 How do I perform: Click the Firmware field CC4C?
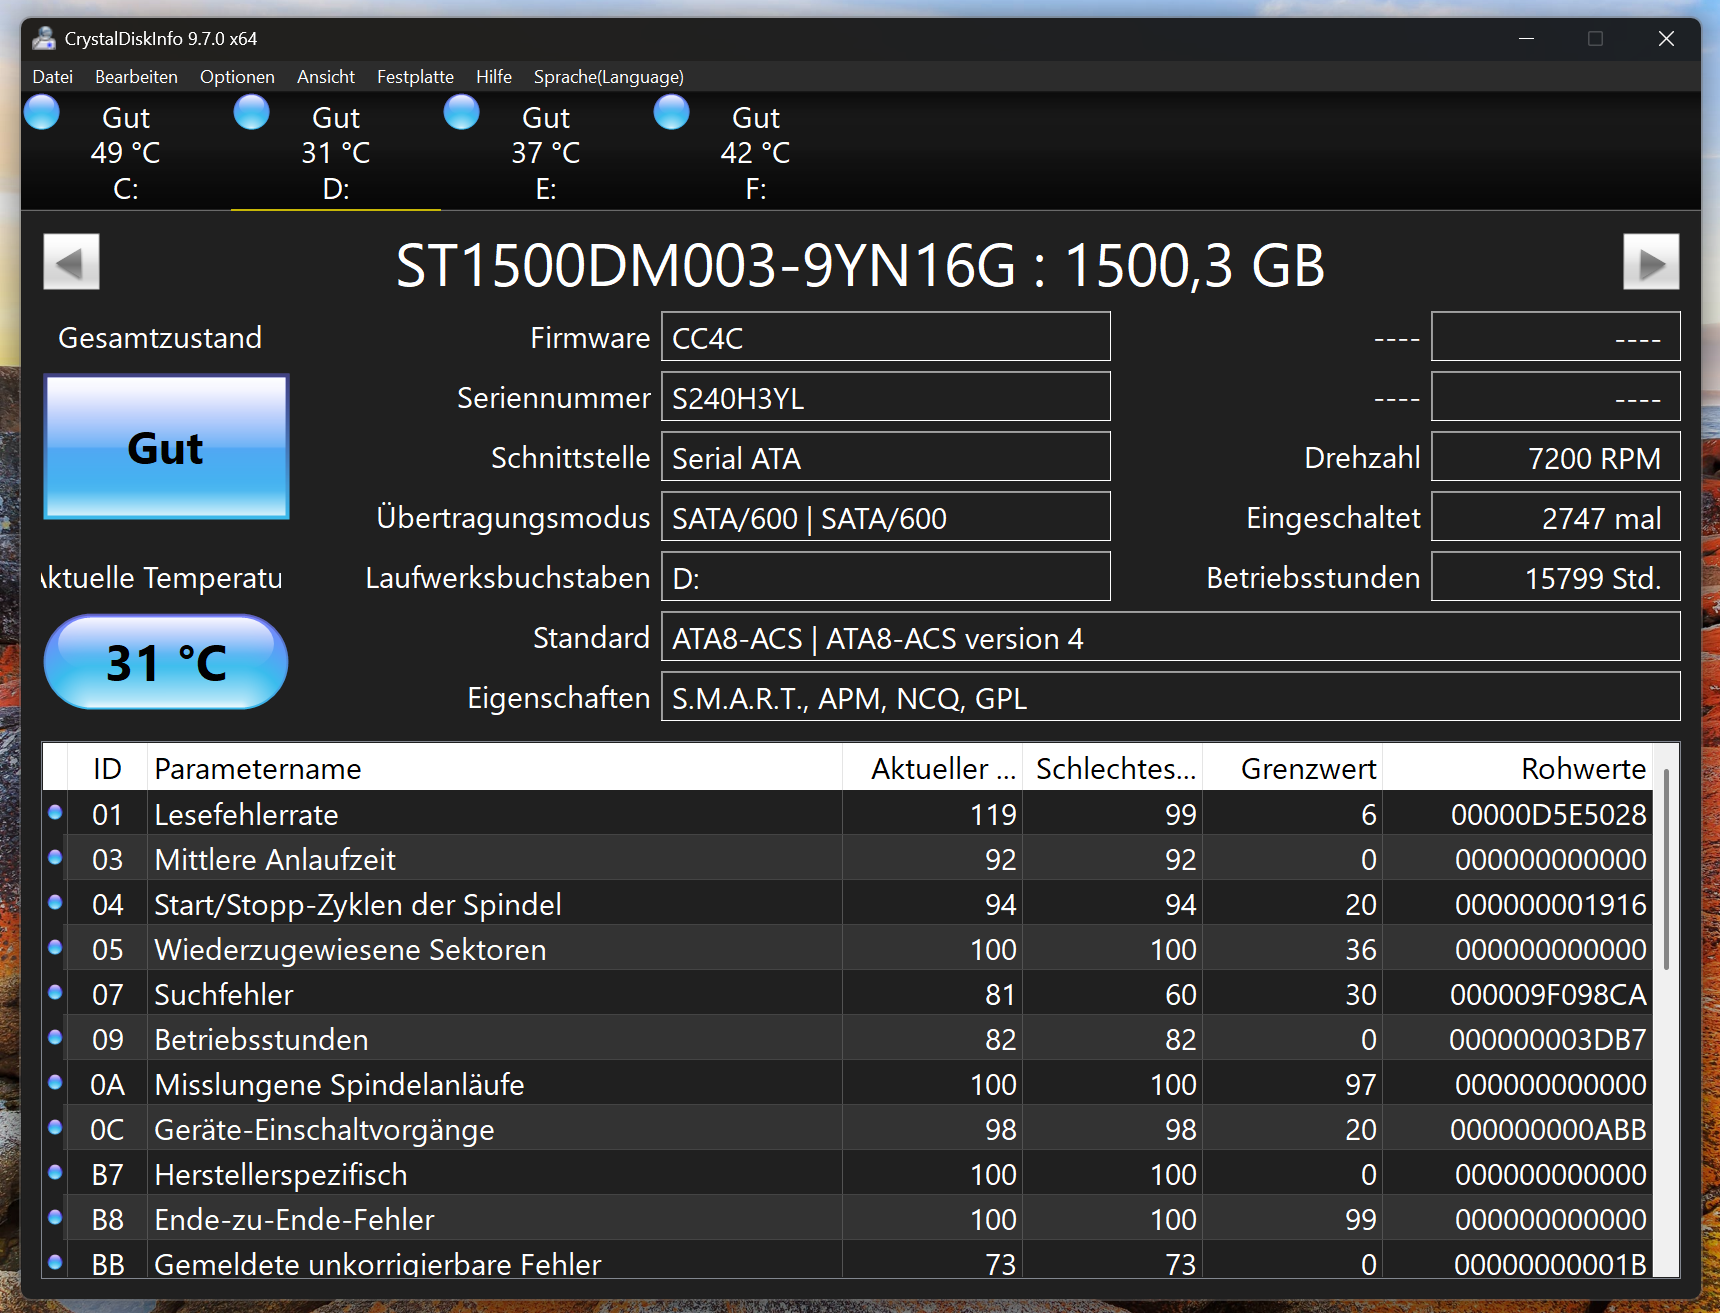[886, 337]
